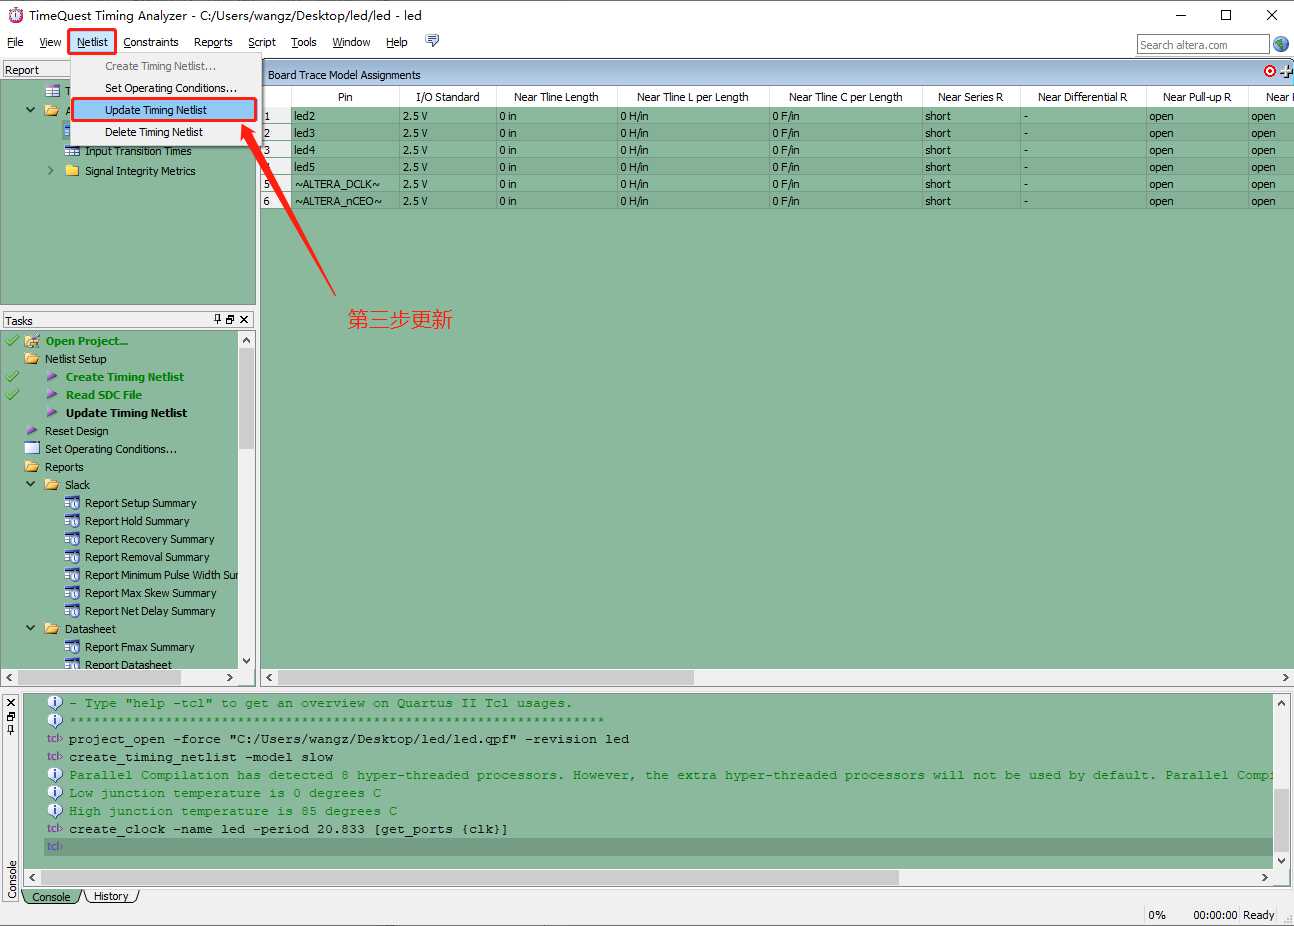Click down arrow of Tasks panel scrollbar
The width and height of the screenshot is (1294, 926).
point(246,661)
